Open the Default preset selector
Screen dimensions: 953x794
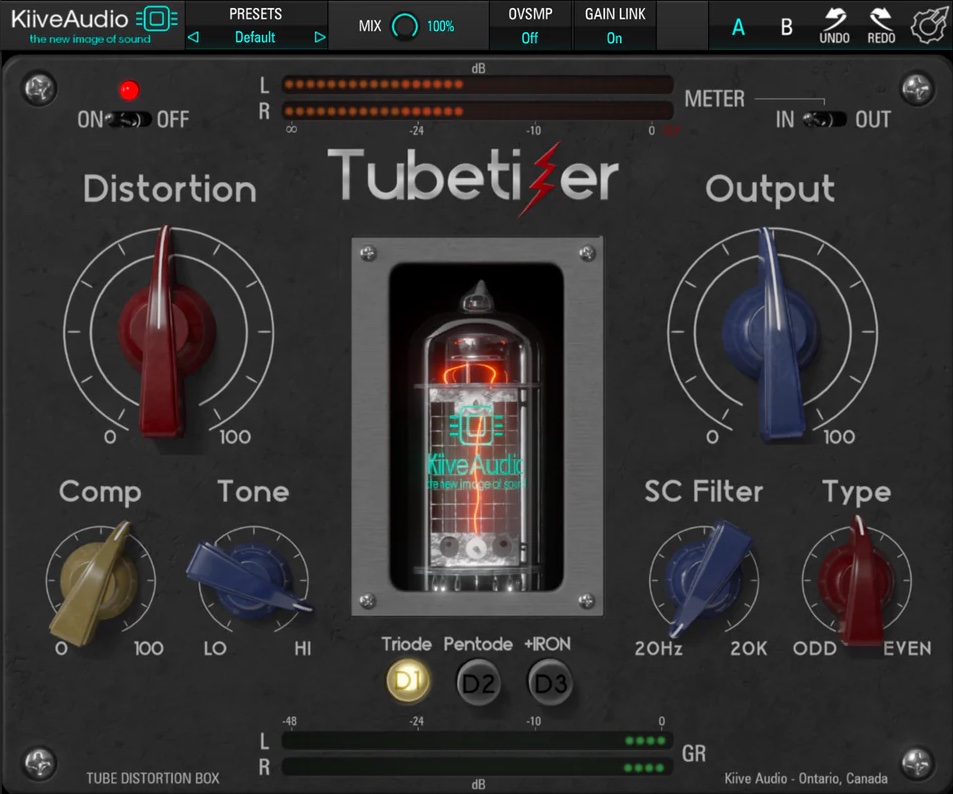pyautogui.click(x=255, y=37)
